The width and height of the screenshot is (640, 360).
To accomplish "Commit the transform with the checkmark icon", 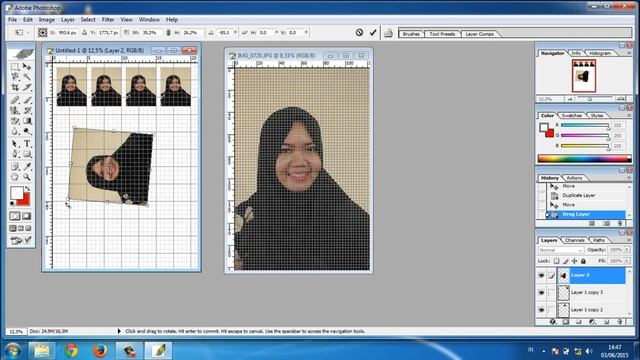I will coord(373,32).
